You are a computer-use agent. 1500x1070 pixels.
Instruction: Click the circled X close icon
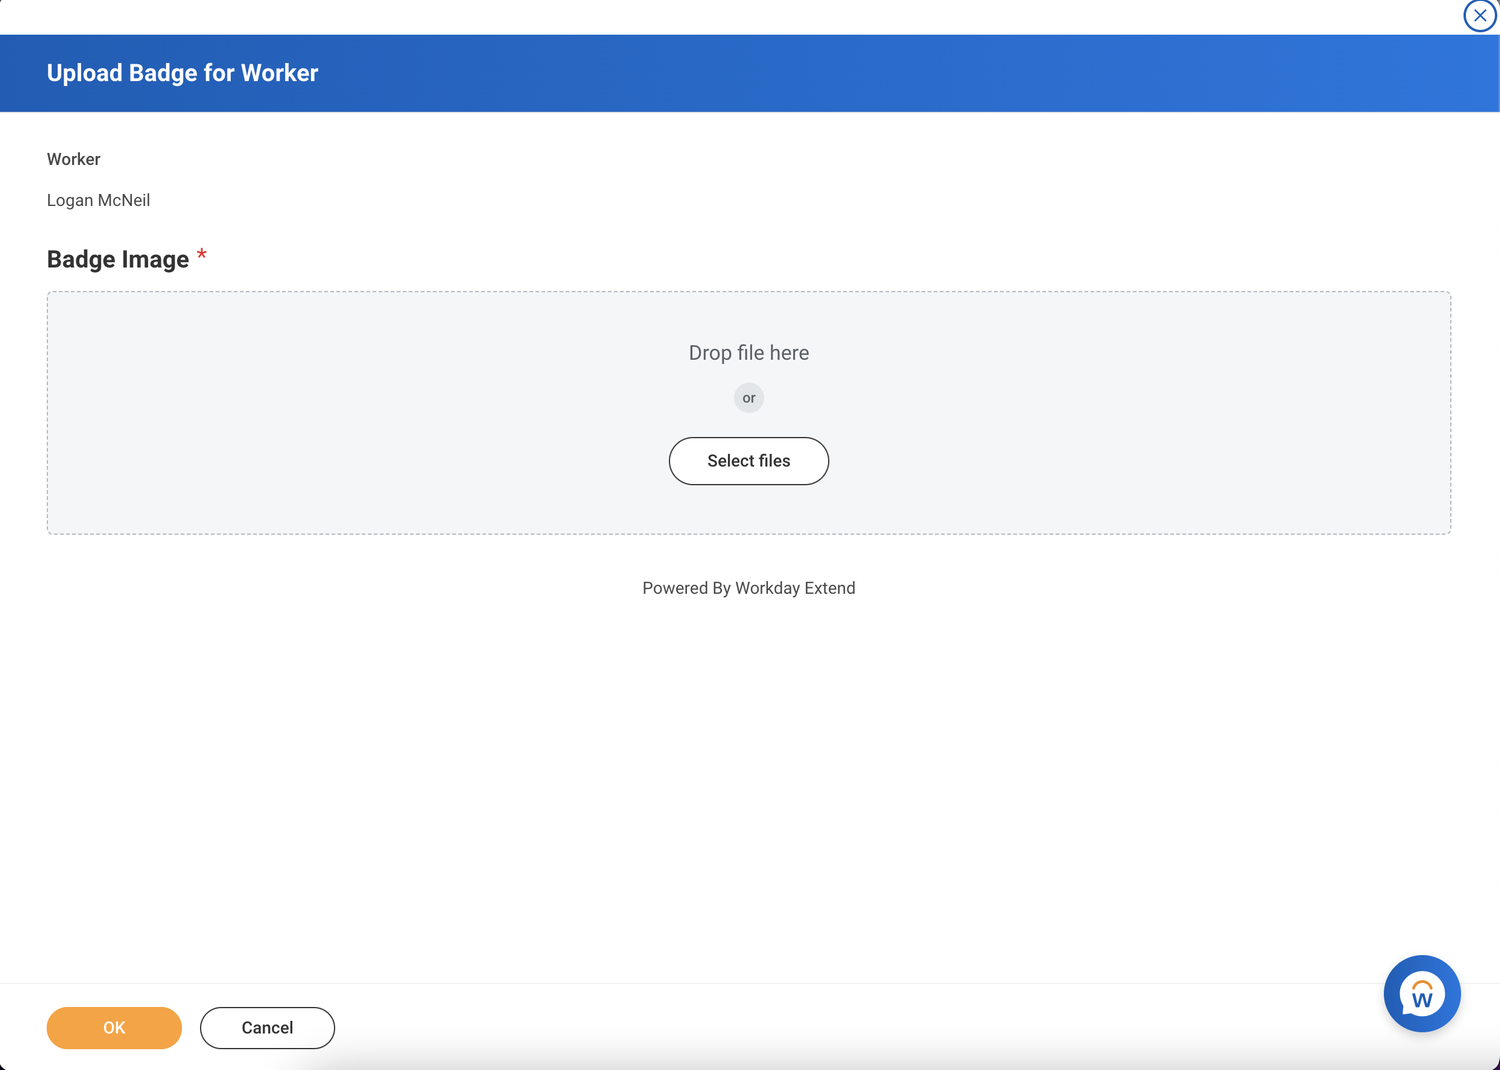1480,16
